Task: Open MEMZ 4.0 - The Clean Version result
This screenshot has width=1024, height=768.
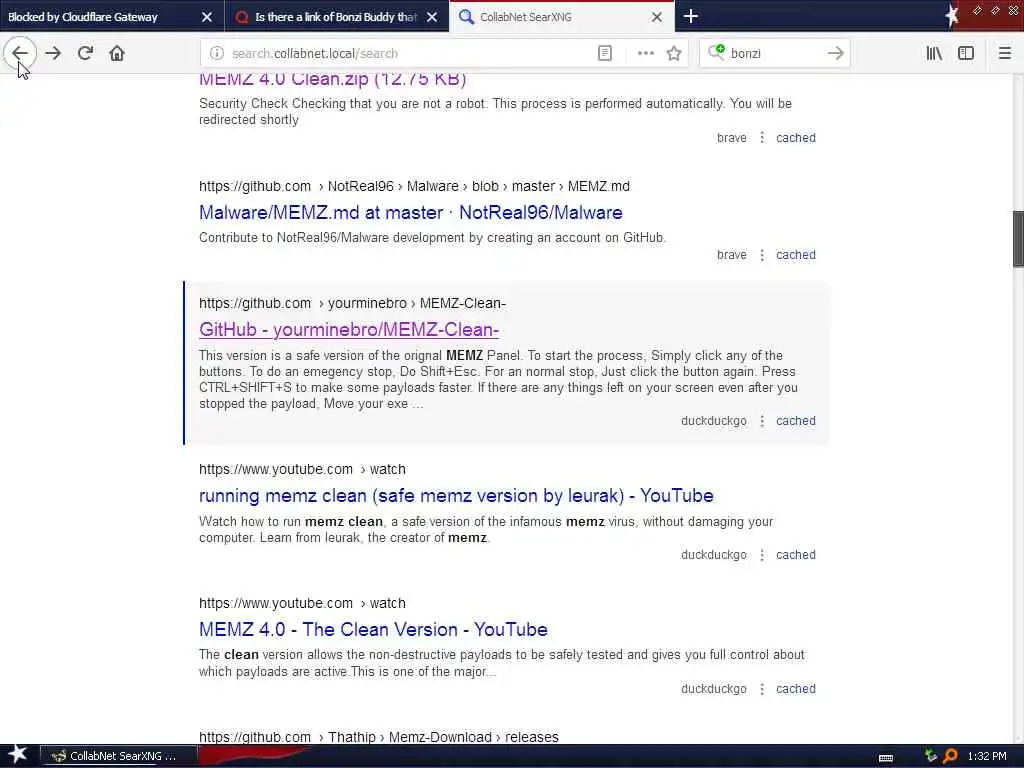Action: pos(373,630)
